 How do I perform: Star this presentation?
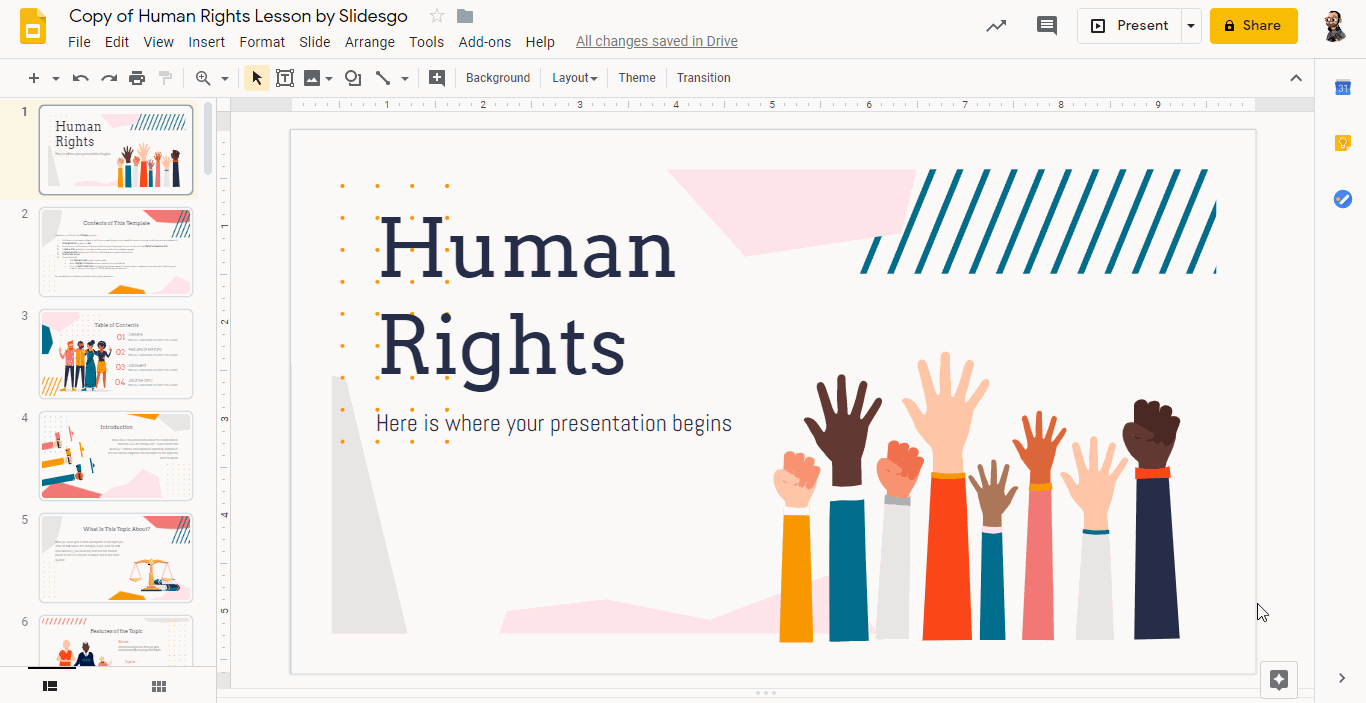pyautogui.click(x=435, y=16)
